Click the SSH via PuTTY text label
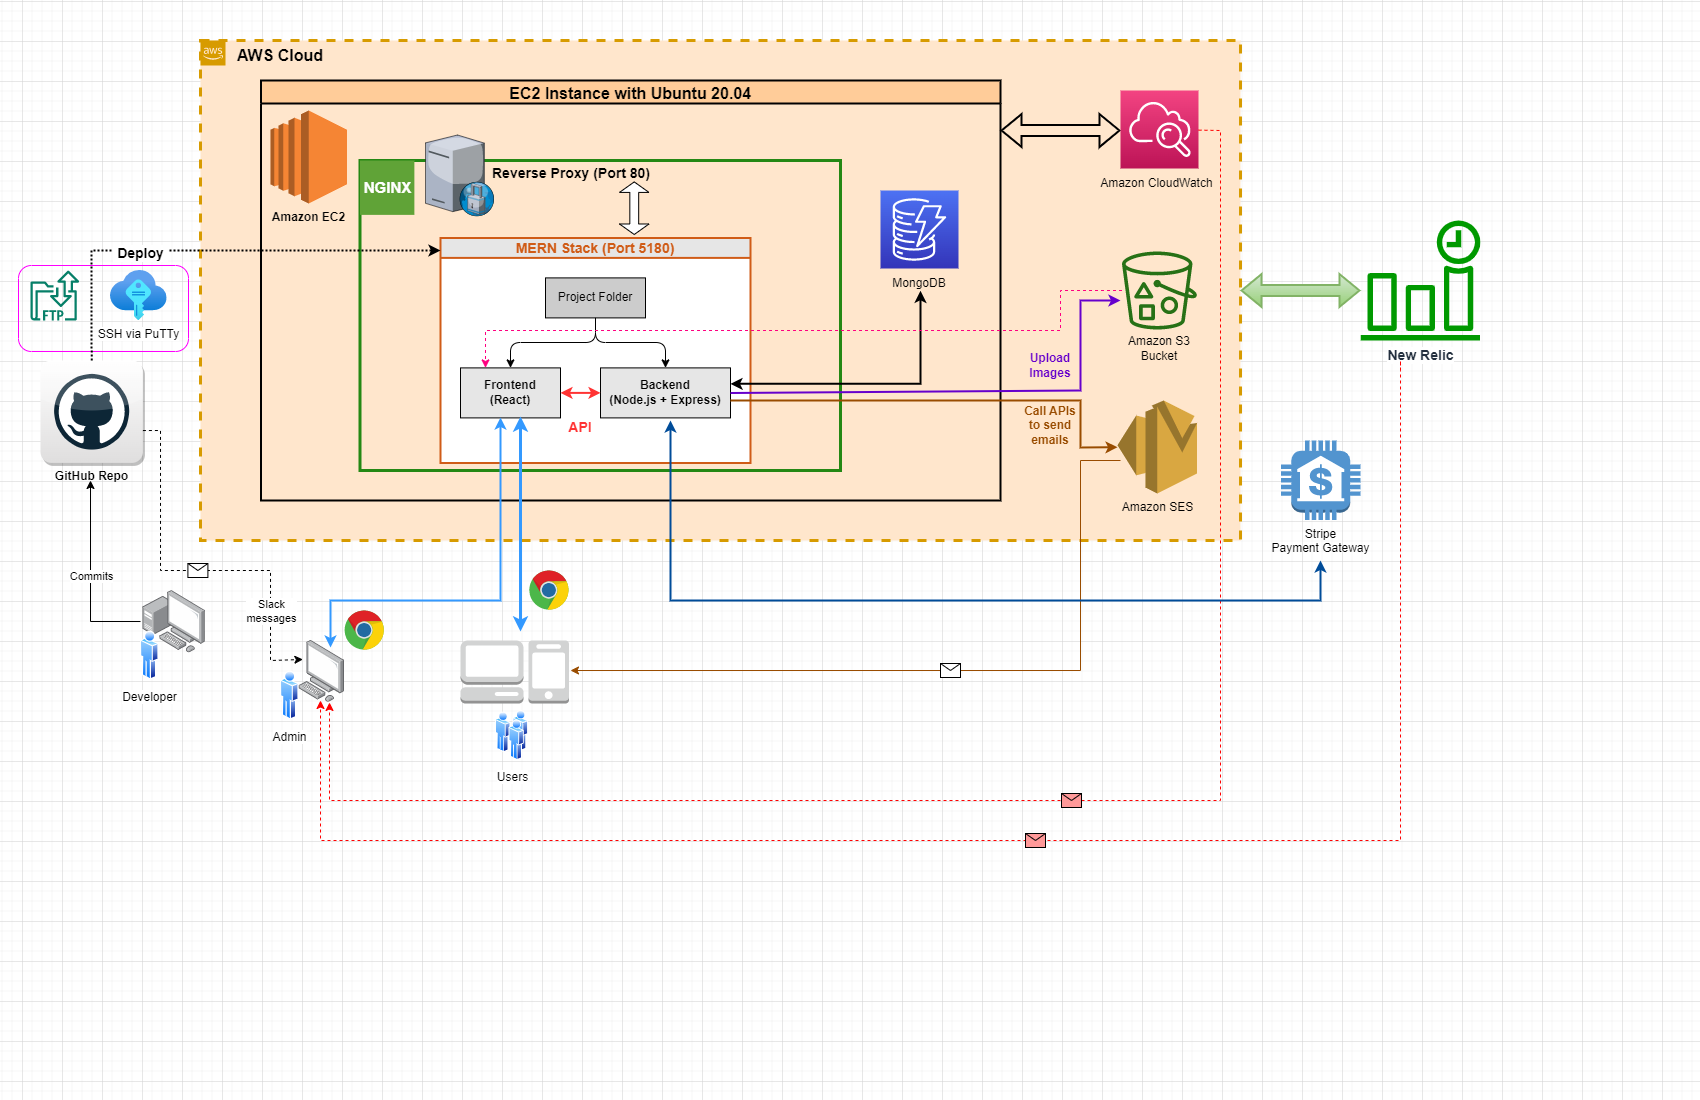The image size is (1700, 1100). pos(139,334)
